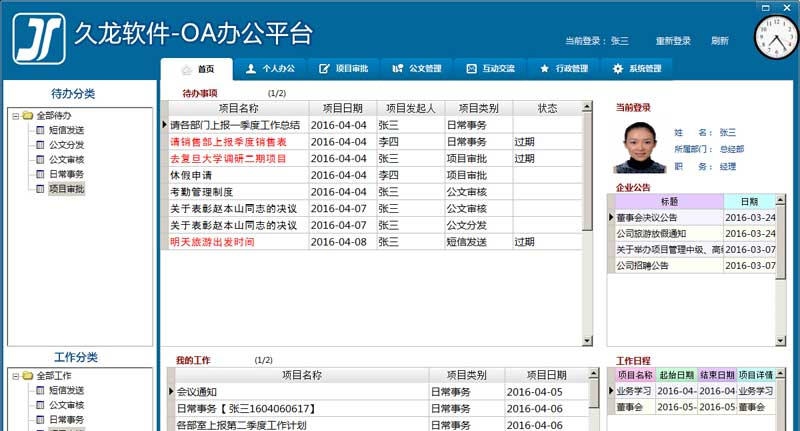Select 公文审核 under 全部待办
Viewport: 800px width, 431px height.
(66, 159)
